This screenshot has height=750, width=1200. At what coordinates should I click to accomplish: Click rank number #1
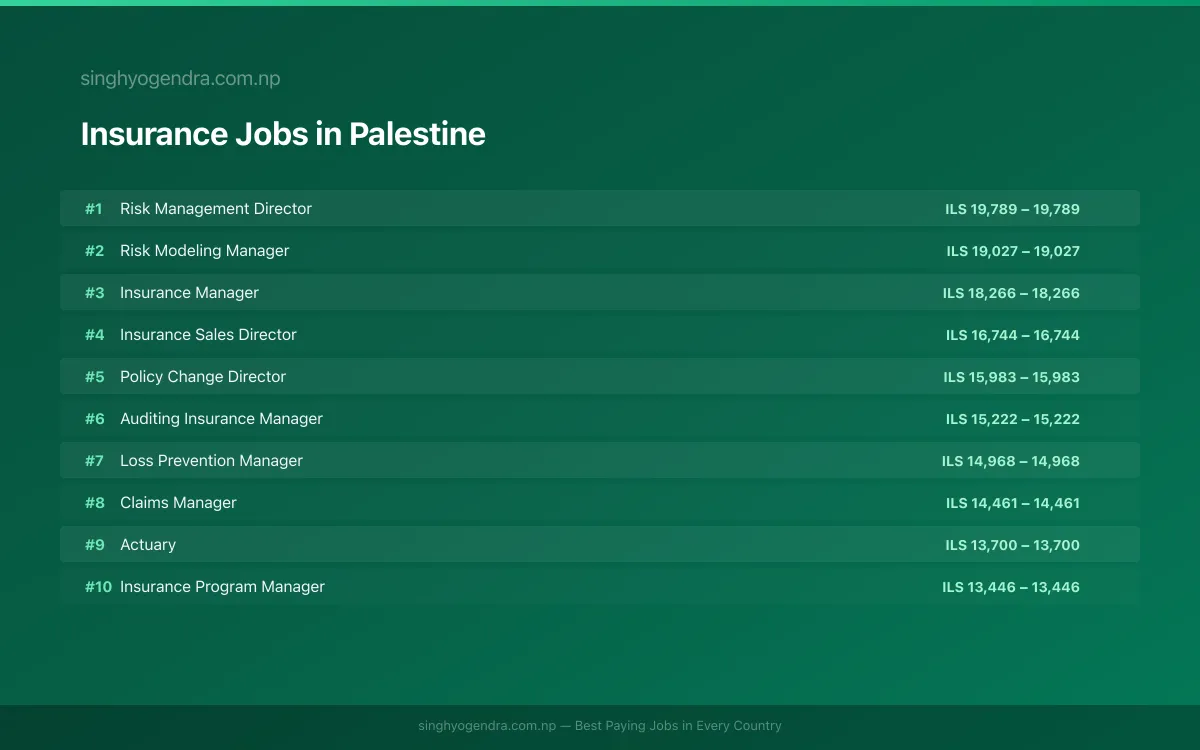click(x=94, y=209)
